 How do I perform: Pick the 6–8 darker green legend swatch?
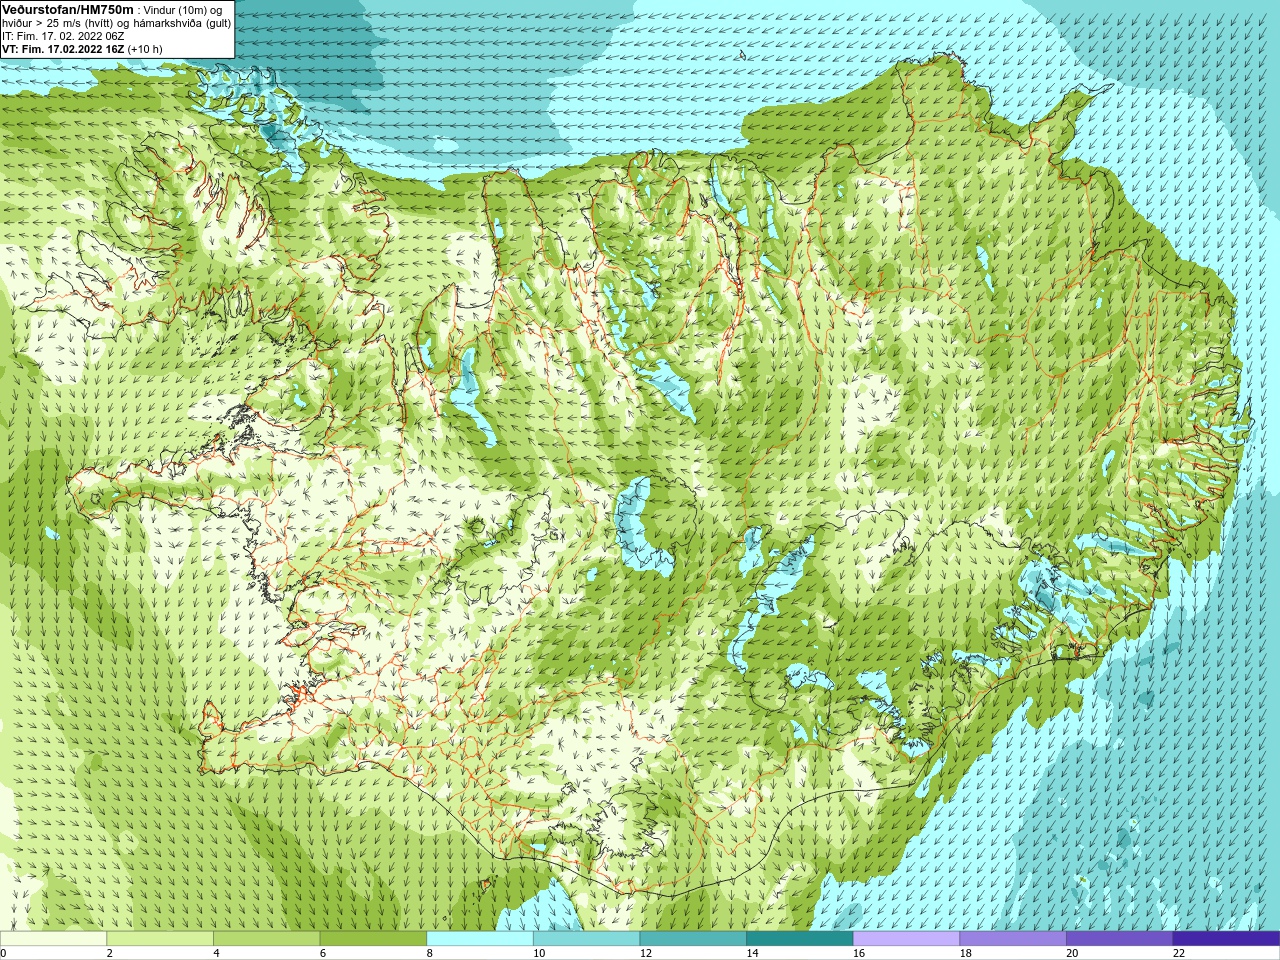pyautogui.click(x=373, y=938)
